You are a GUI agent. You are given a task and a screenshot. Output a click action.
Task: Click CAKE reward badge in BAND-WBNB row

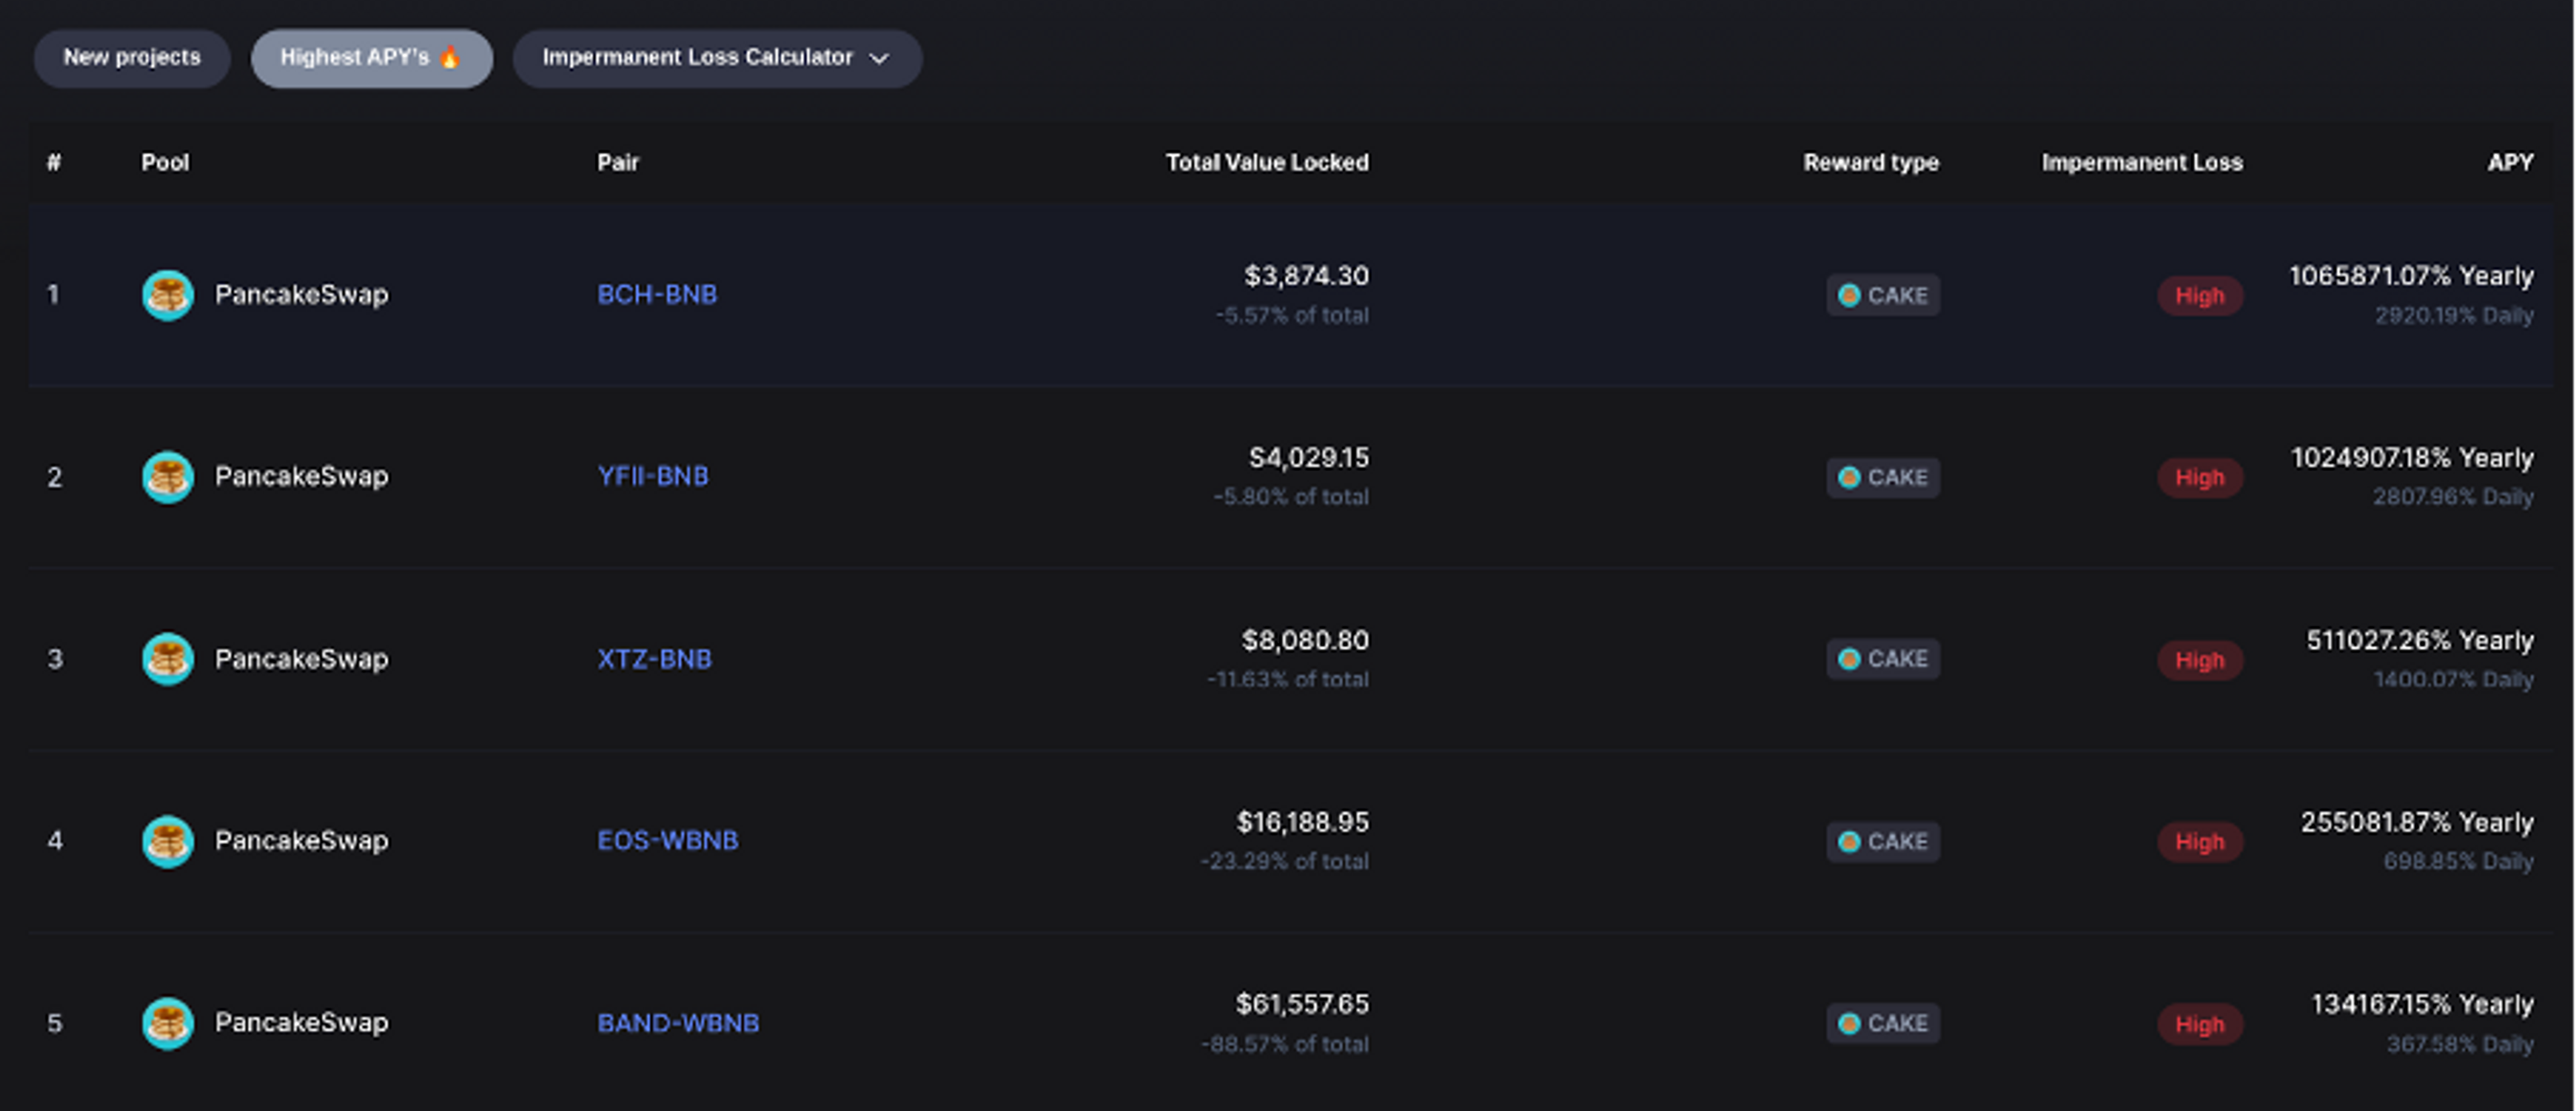pos(1883,1023)
